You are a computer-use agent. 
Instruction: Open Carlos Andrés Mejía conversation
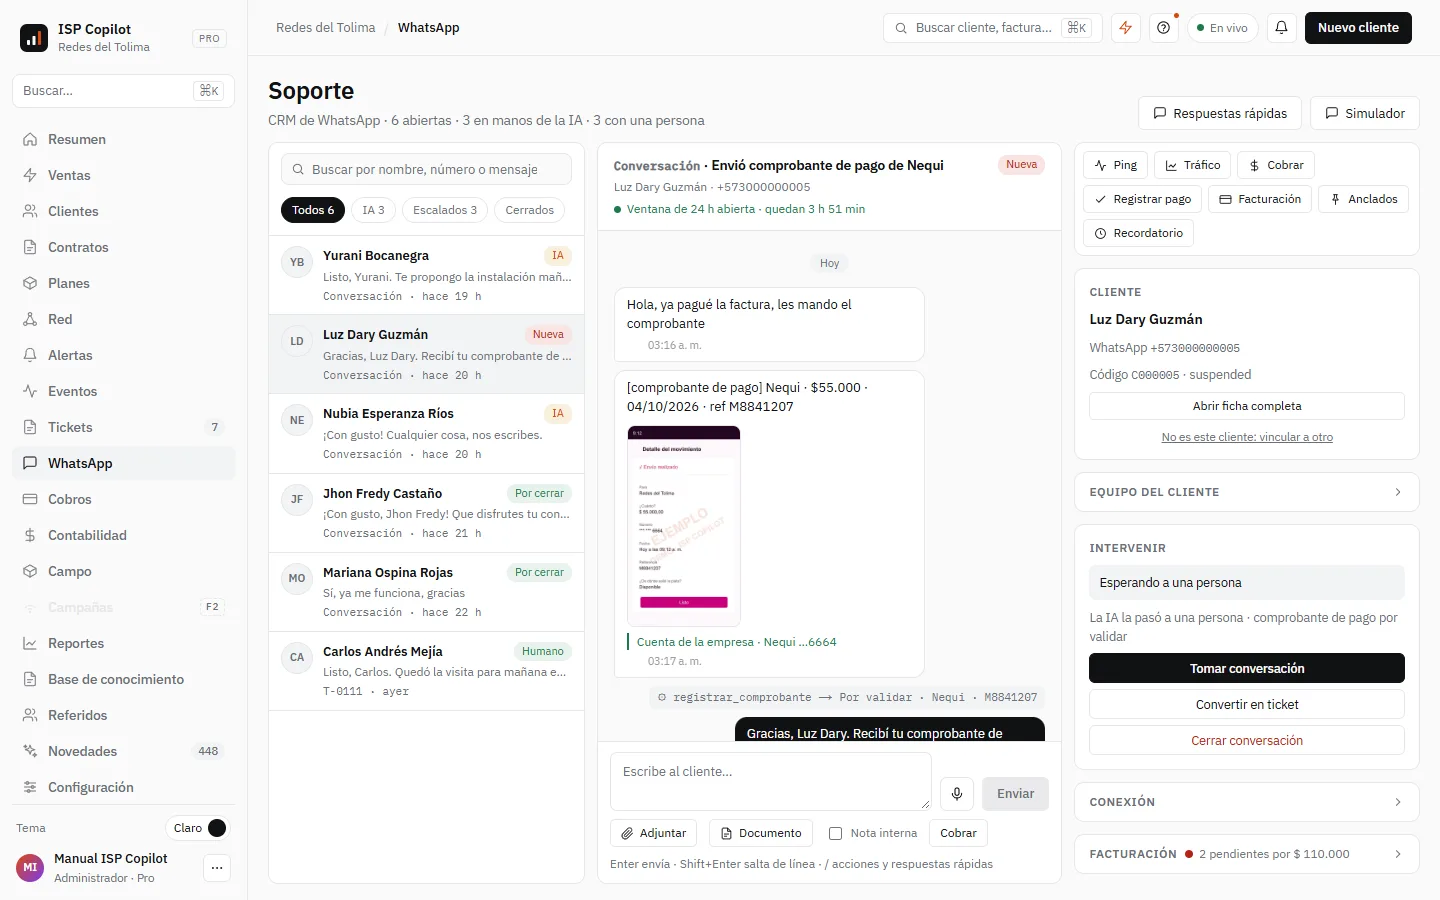click(427, 671)
